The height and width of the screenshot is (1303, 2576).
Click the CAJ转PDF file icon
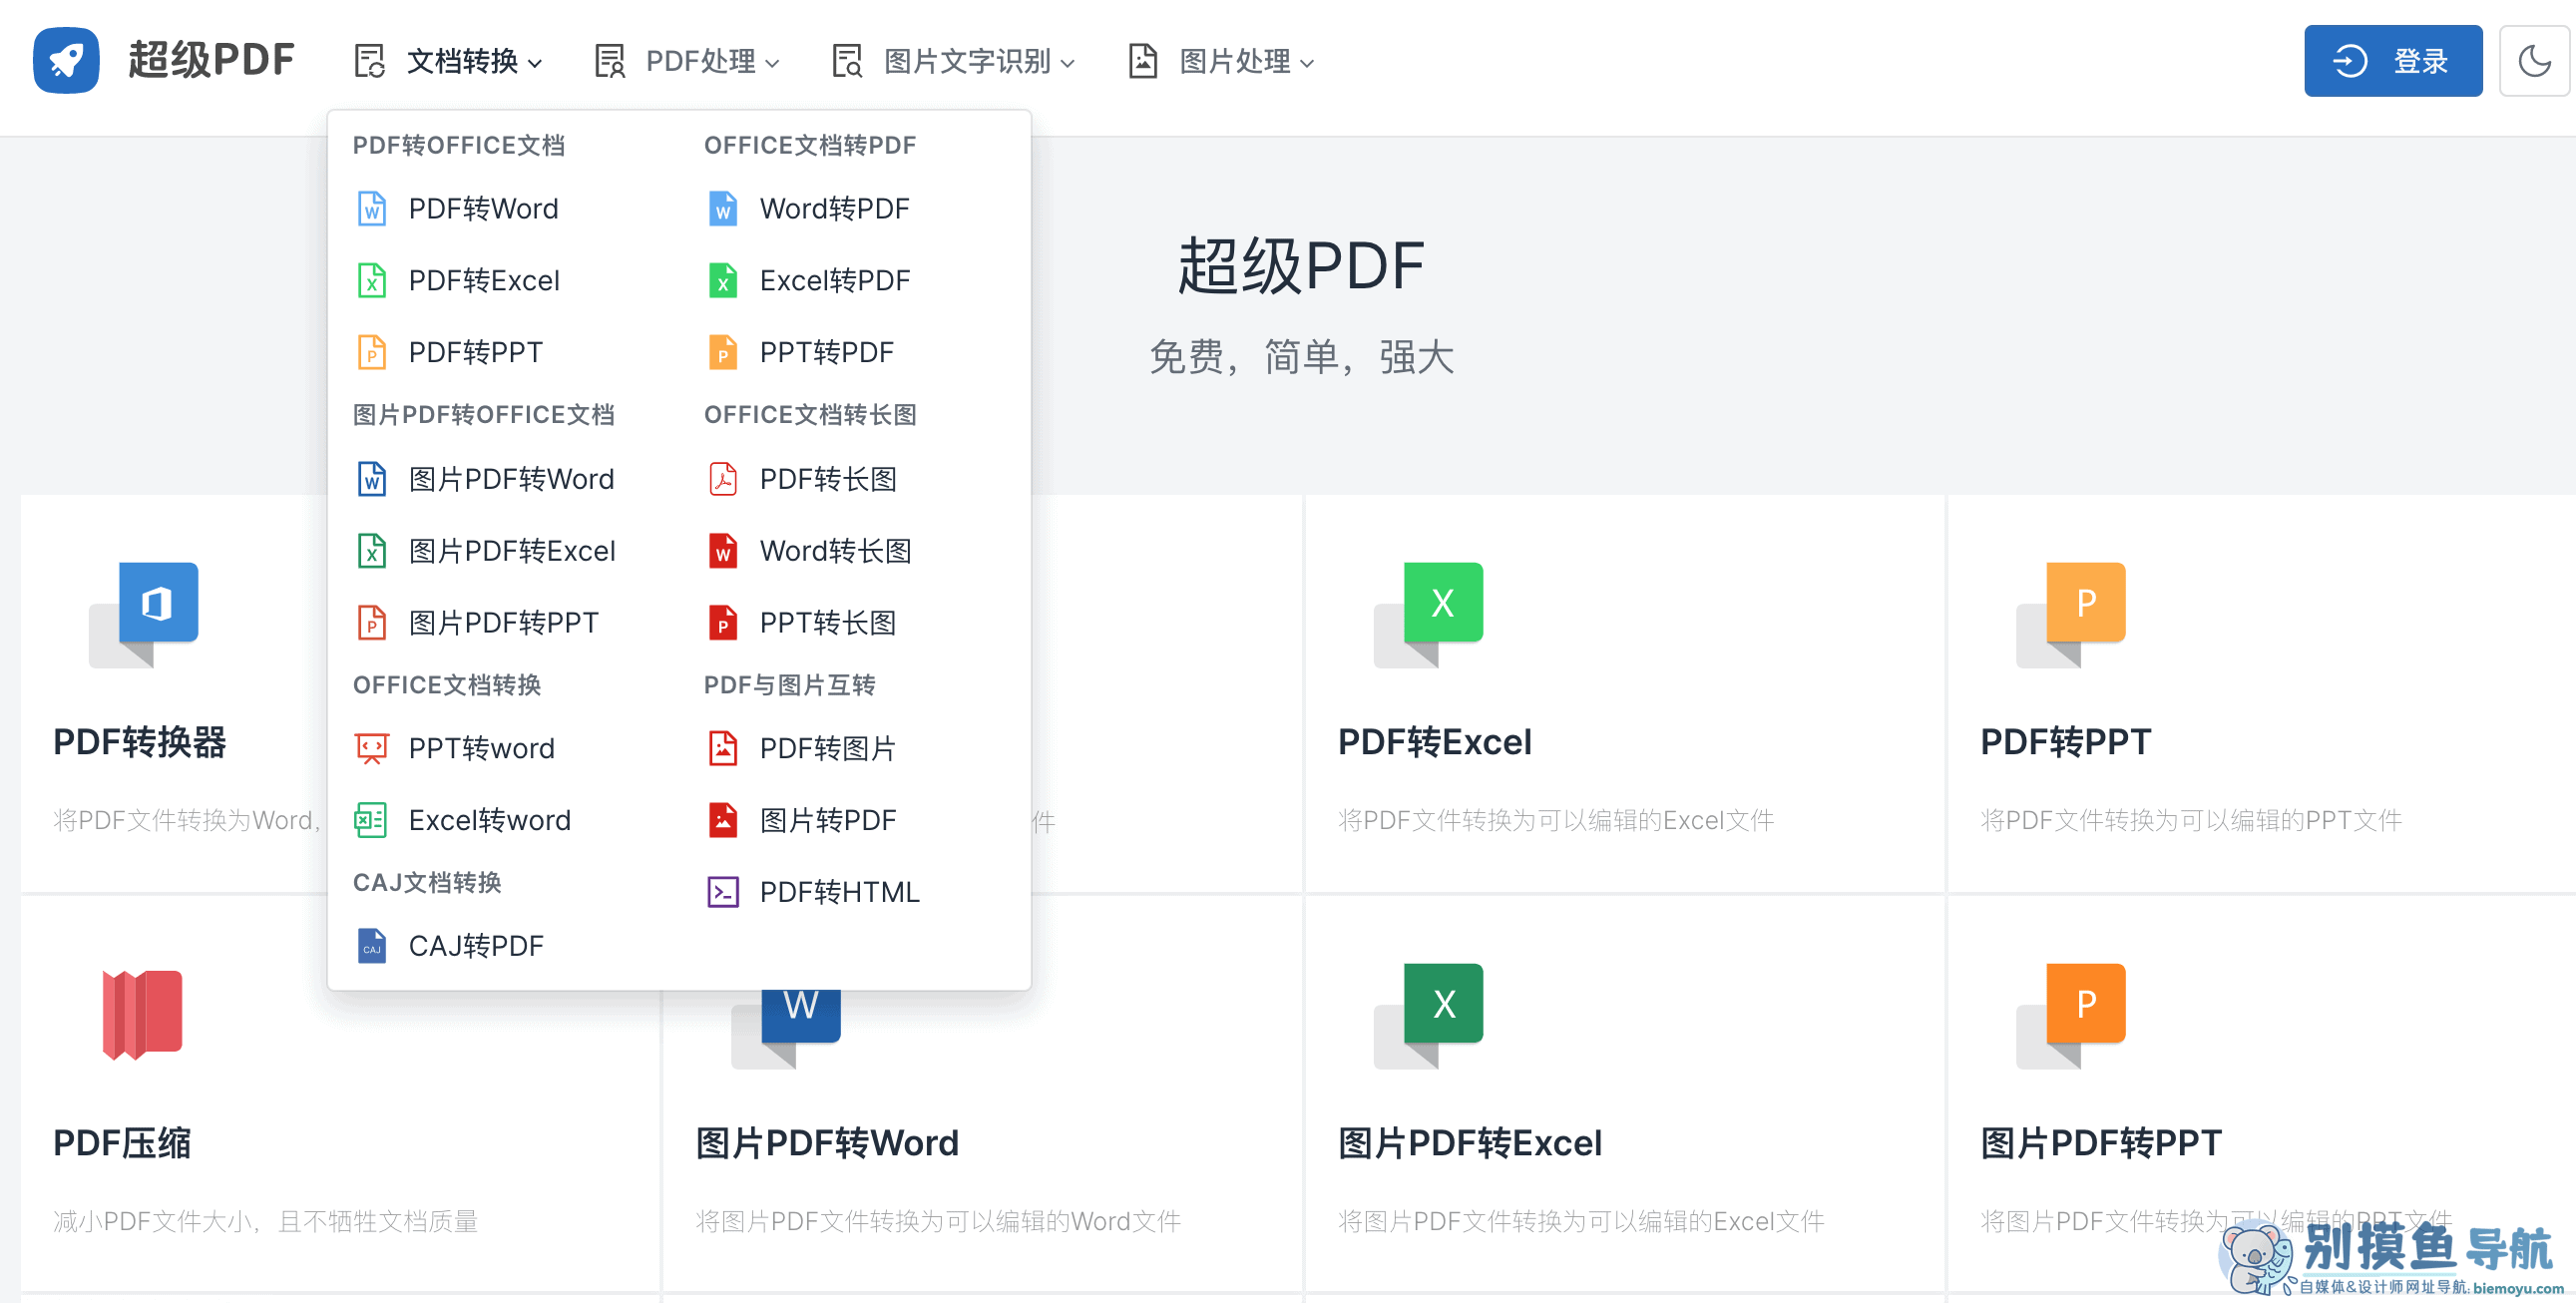coord(372,946)
